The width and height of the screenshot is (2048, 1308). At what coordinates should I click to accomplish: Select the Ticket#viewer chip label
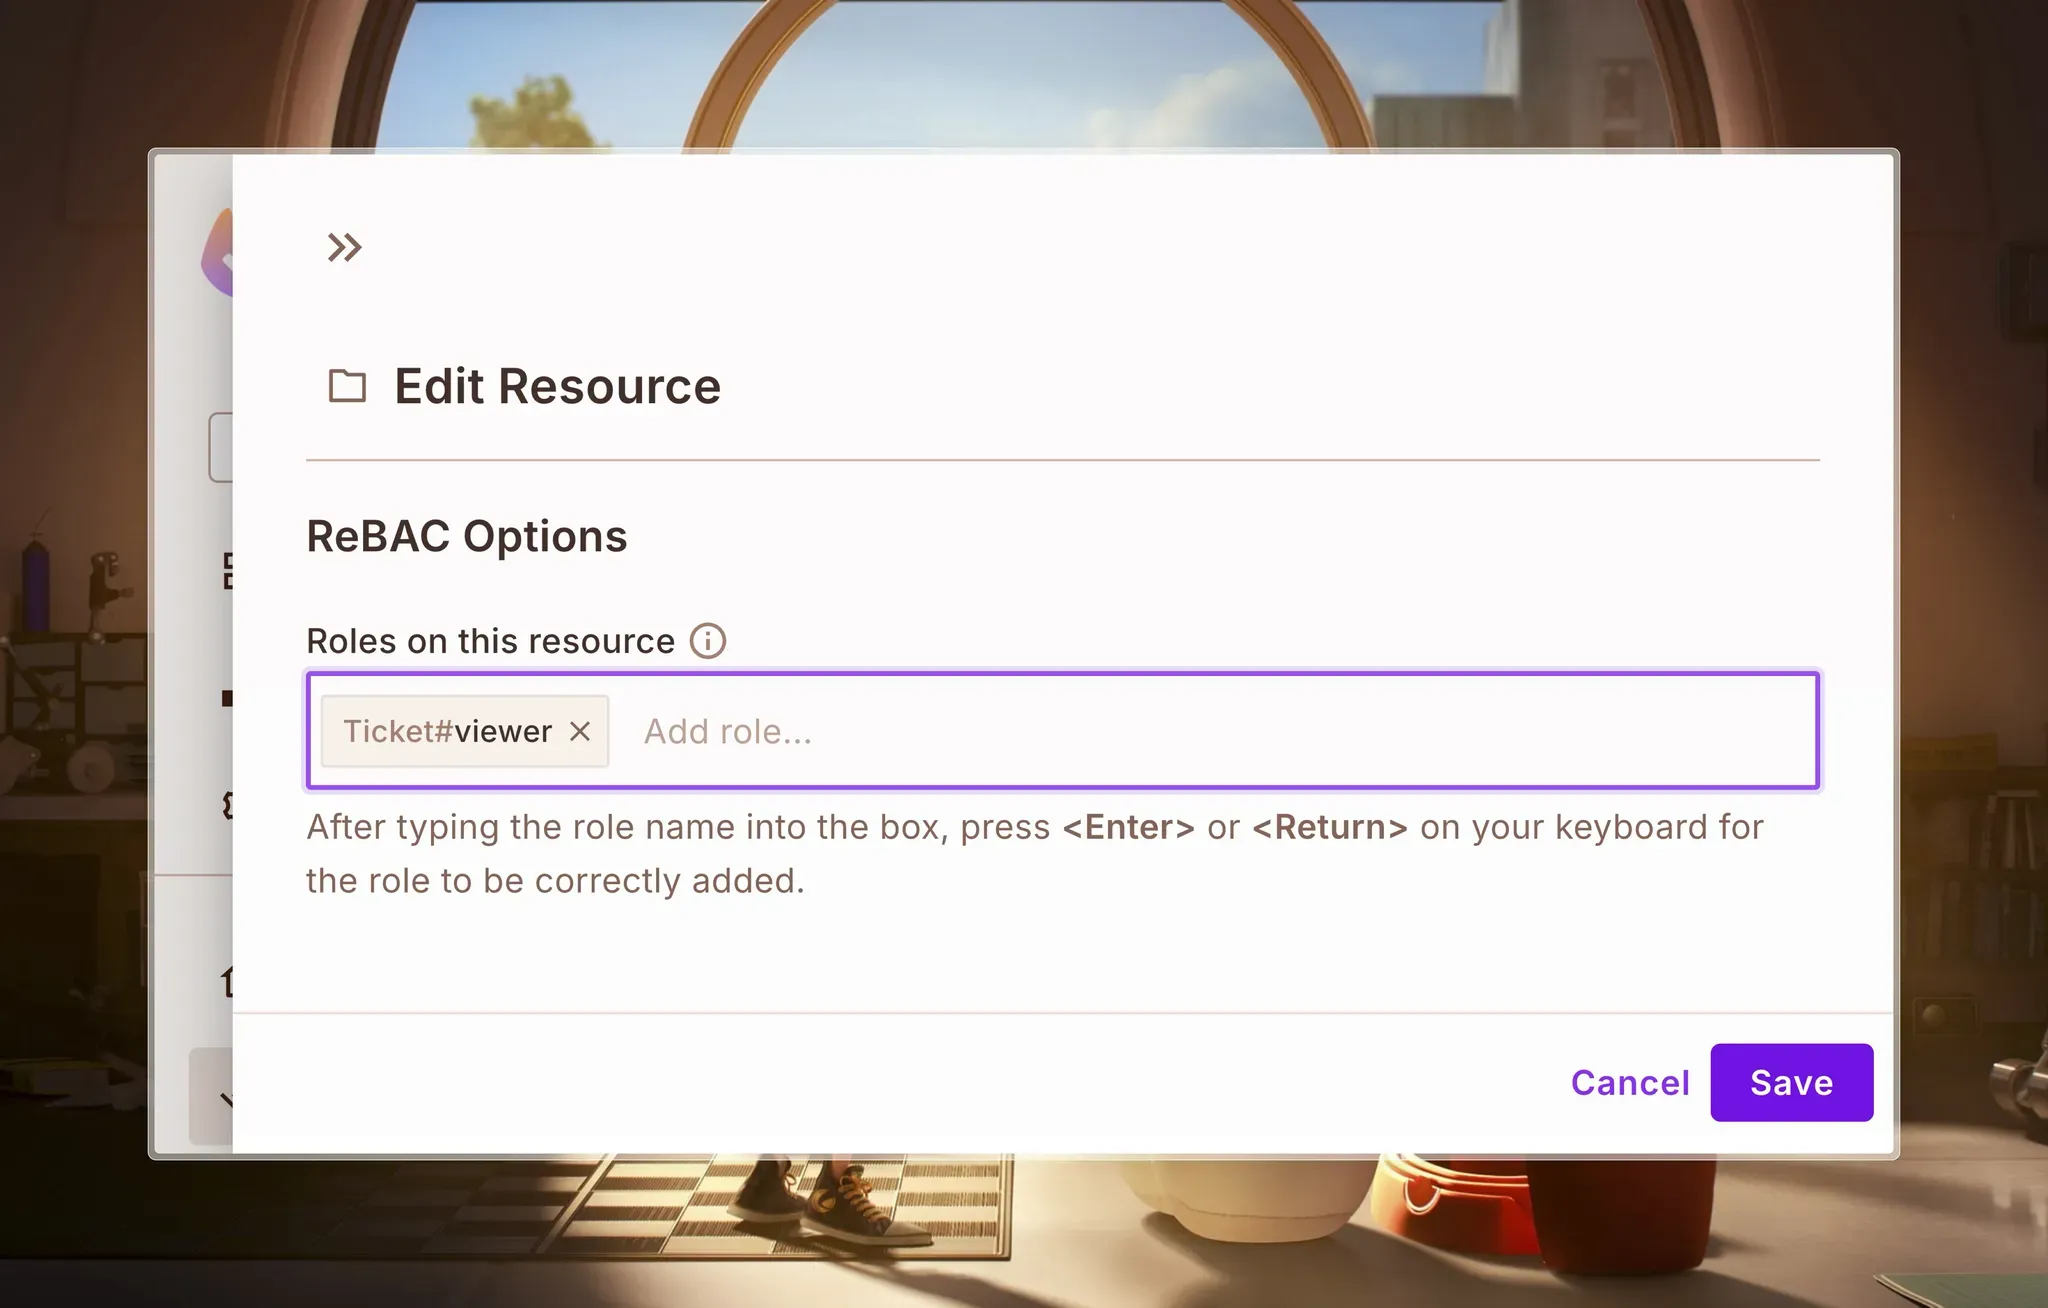pos(447,731)
